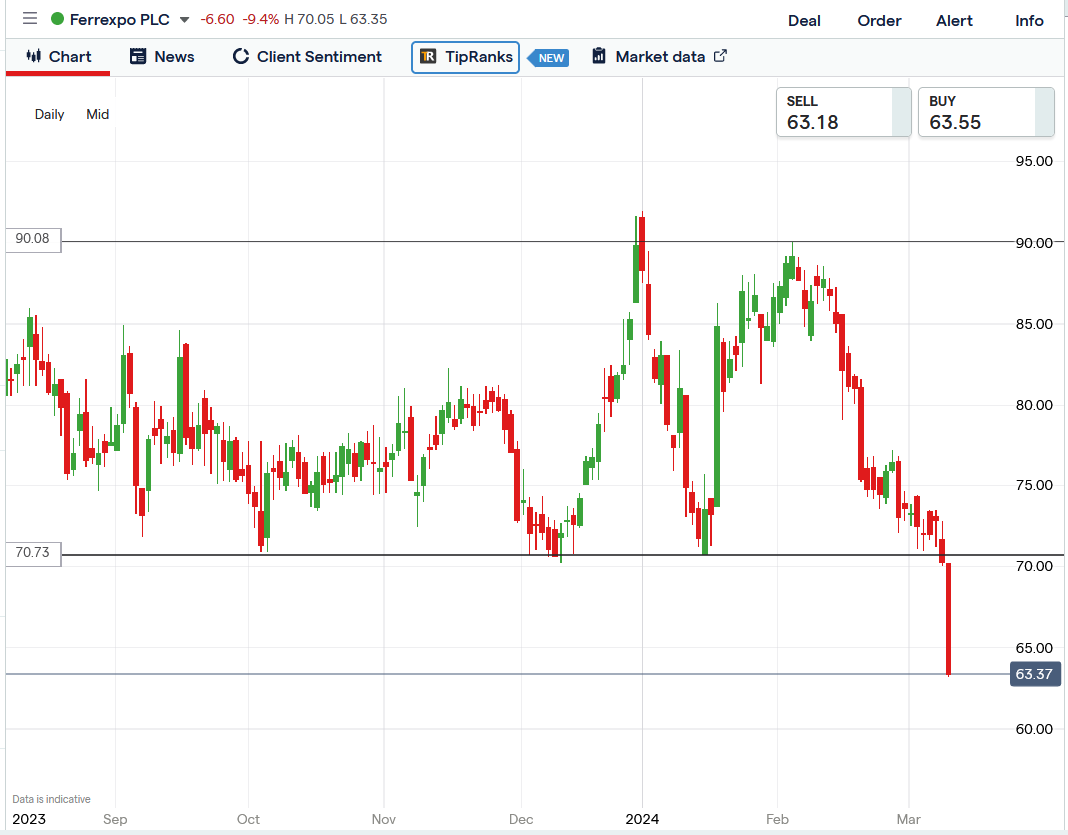1068x835 pixels.
Task: Click the TipRanks logo icon
Action: pos(428,57)
